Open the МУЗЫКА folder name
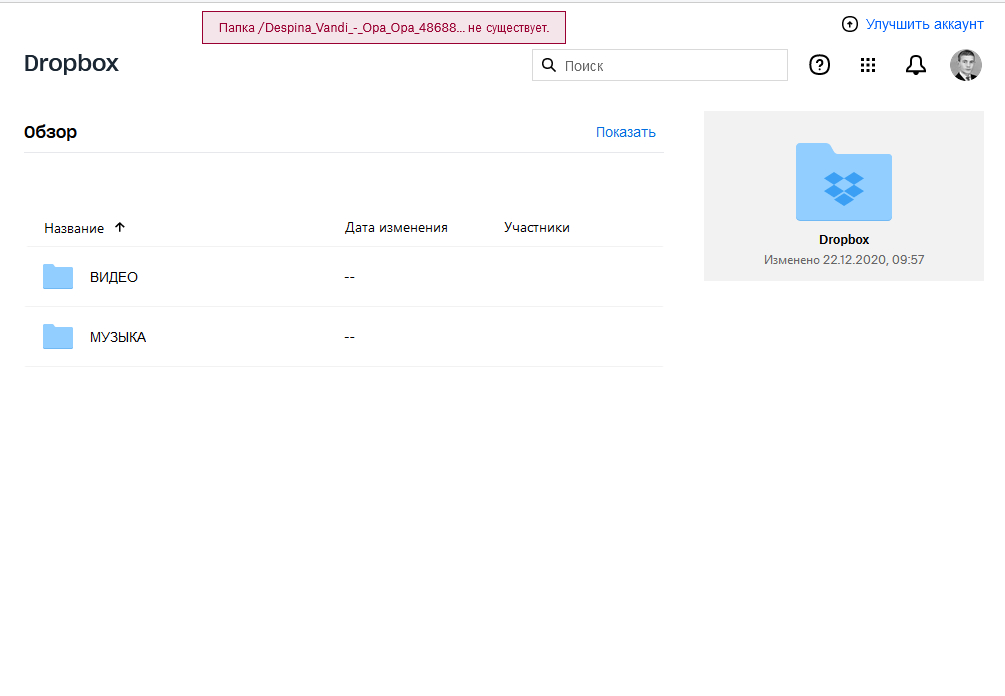 (118, 337)
